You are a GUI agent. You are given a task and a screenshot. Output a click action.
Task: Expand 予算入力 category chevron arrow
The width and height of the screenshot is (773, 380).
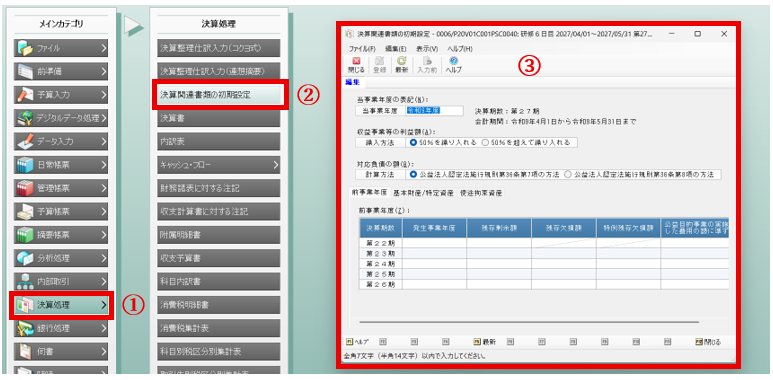point(104,95)
